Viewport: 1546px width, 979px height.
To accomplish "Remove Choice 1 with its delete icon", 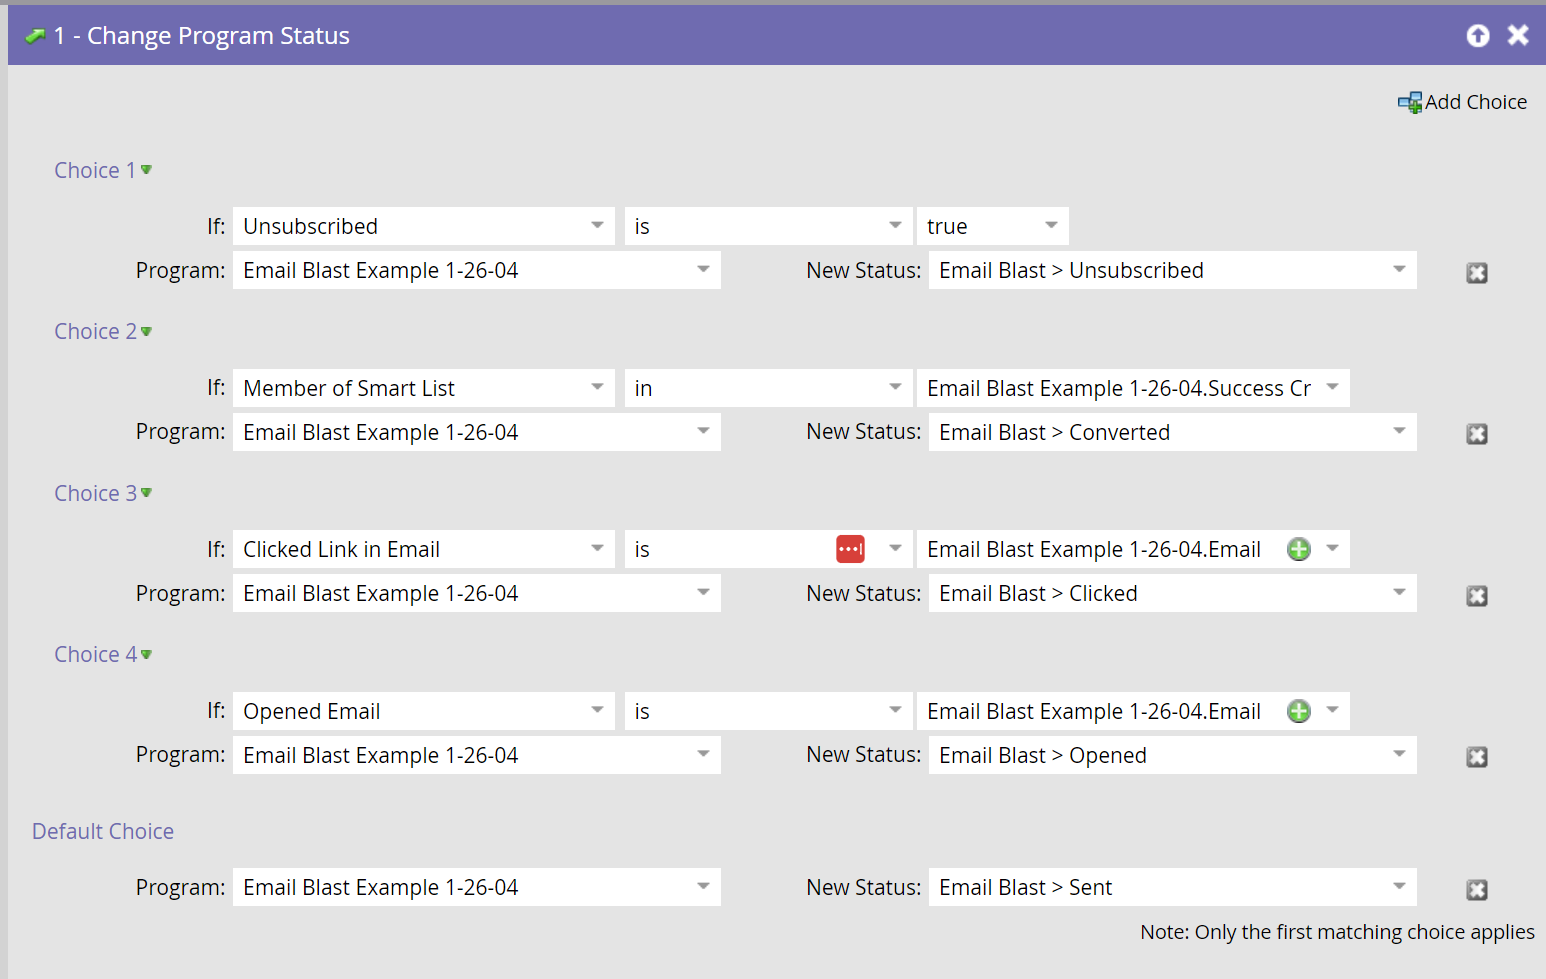I will click(1477, 273).
